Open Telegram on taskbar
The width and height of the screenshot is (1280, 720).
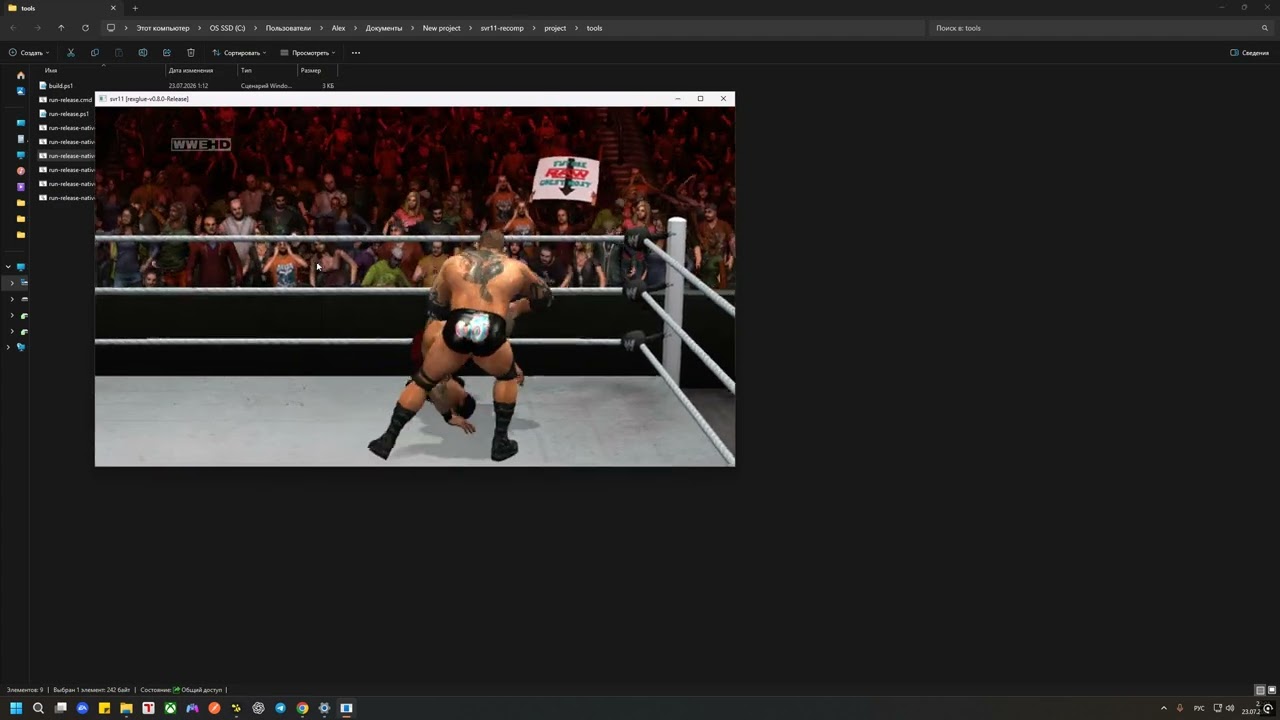pos(280,708)
